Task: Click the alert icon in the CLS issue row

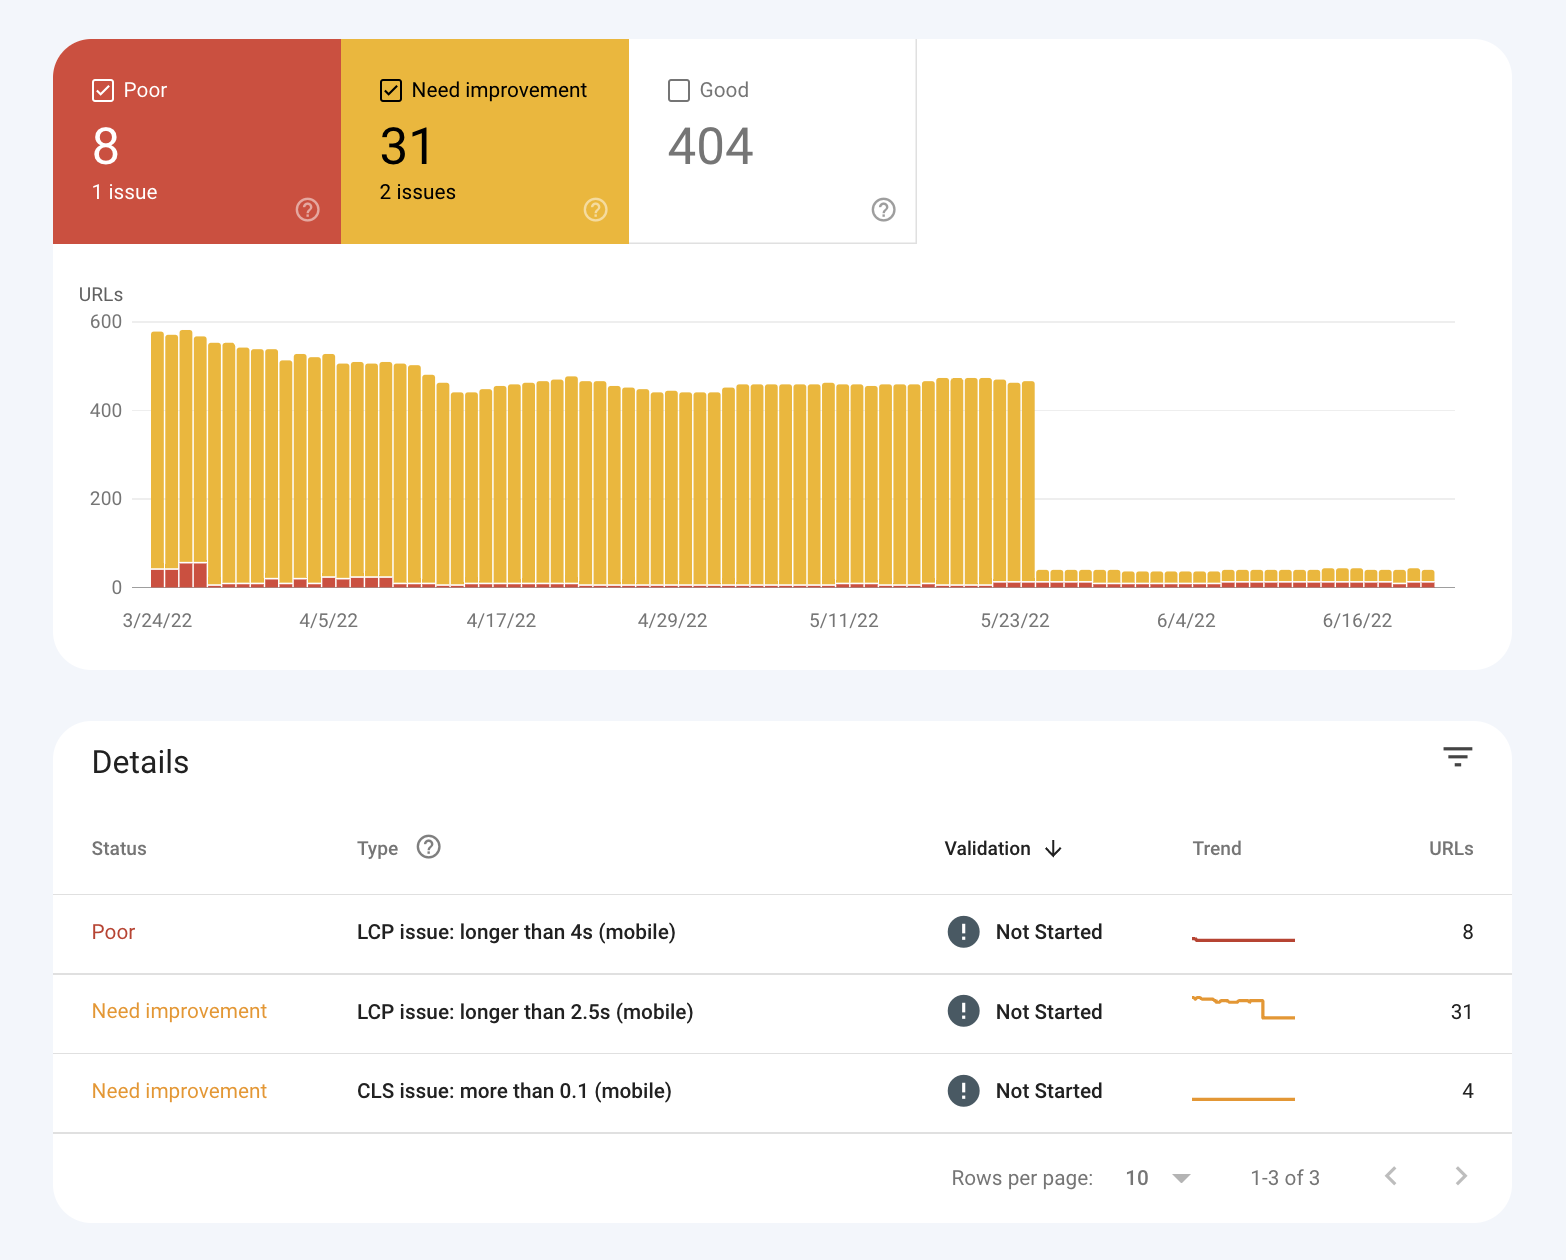Action: pos(963,1091)
